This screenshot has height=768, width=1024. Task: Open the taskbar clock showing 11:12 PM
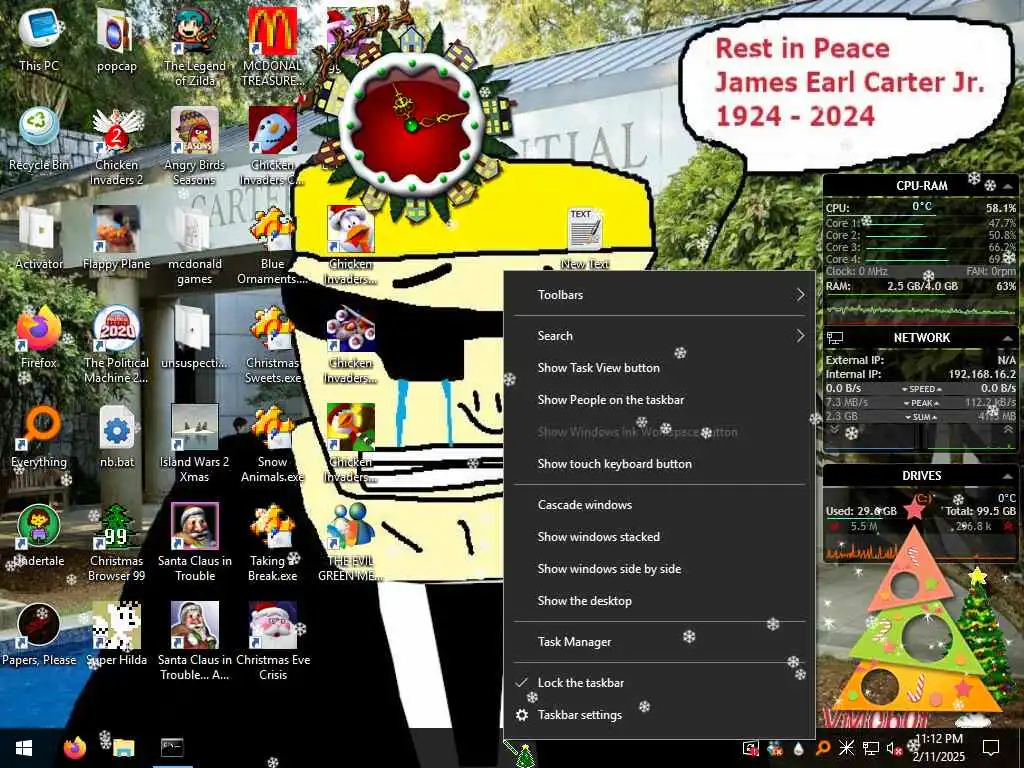coord(939,748)
